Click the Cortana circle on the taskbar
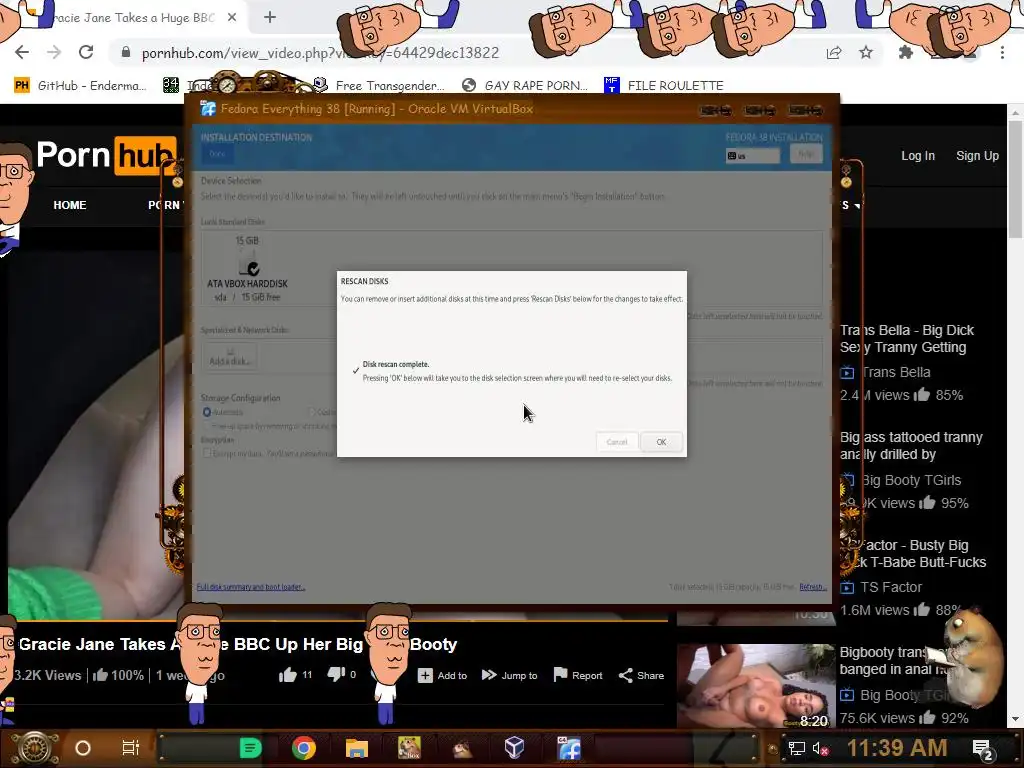 pyautogui.click(x=83, y=748)
